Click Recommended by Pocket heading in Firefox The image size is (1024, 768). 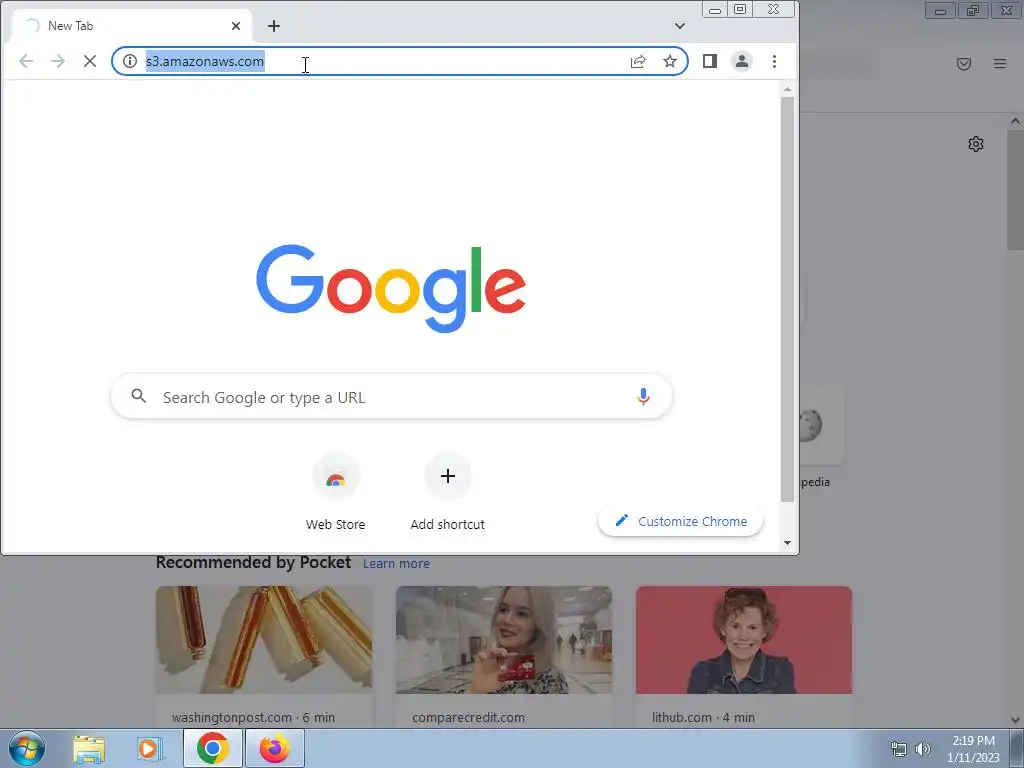click(253, 562)
